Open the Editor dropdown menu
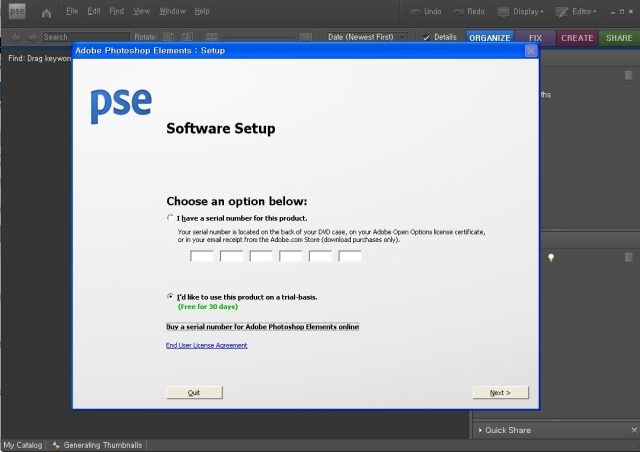 [576, 12]
